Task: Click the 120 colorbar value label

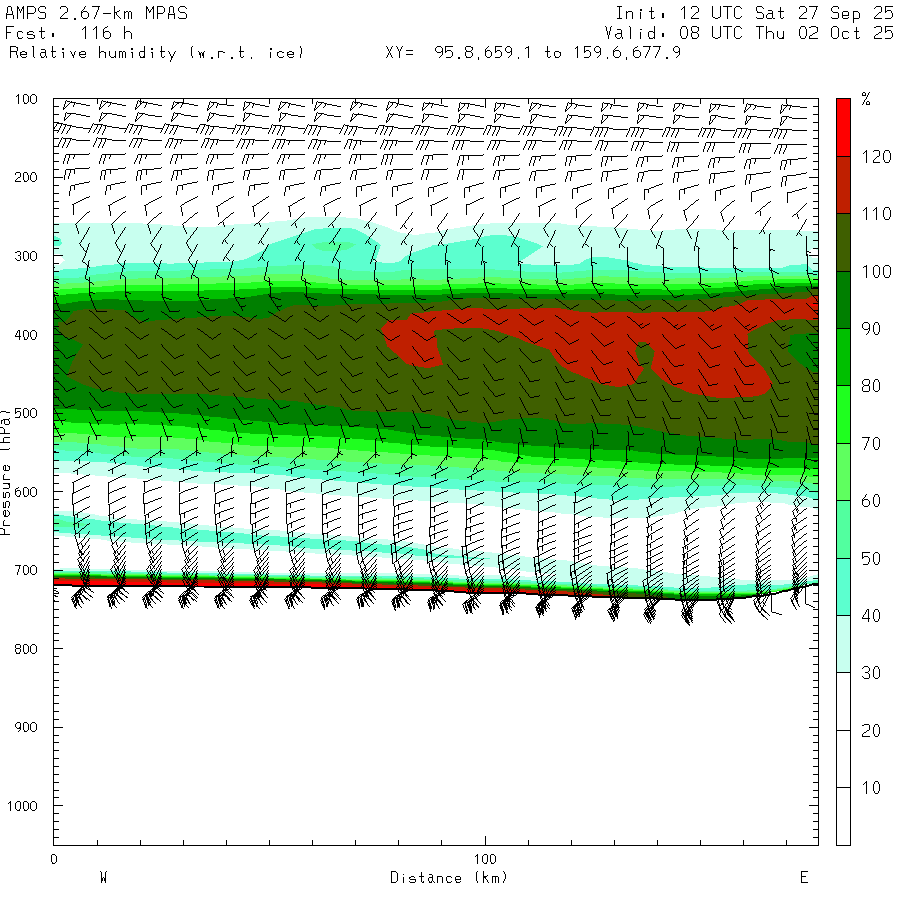Action: 876,157
